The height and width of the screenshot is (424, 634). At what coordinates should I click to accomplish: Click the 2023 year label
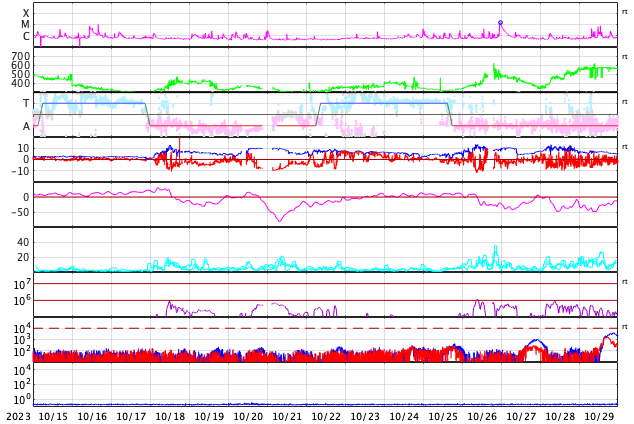pyautogui.click(x=18, y=417)
